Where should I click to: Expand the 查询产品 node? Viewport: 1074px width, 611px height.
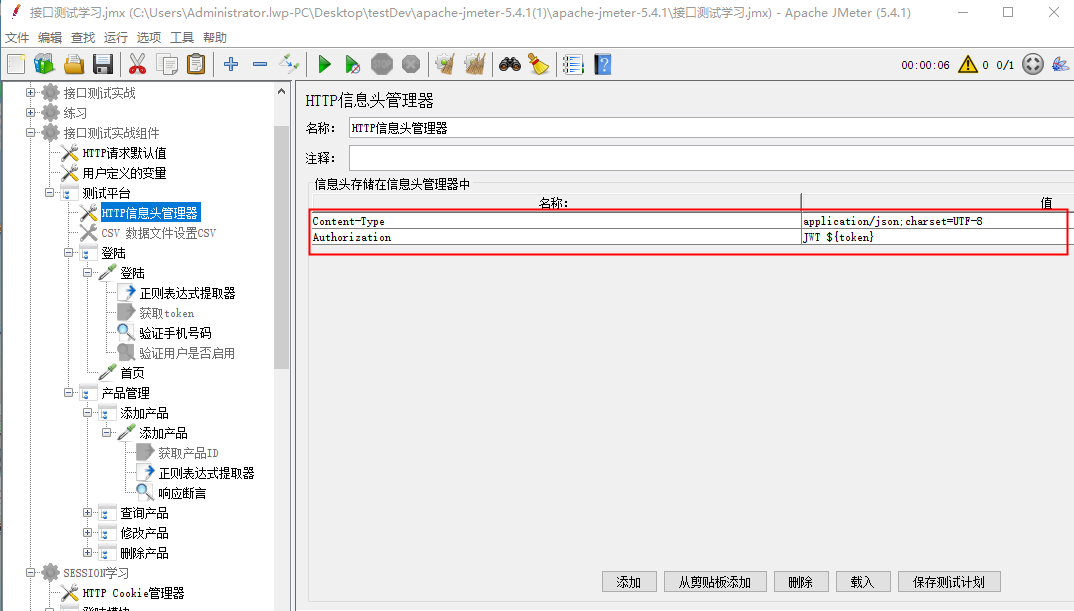point(88,512)
